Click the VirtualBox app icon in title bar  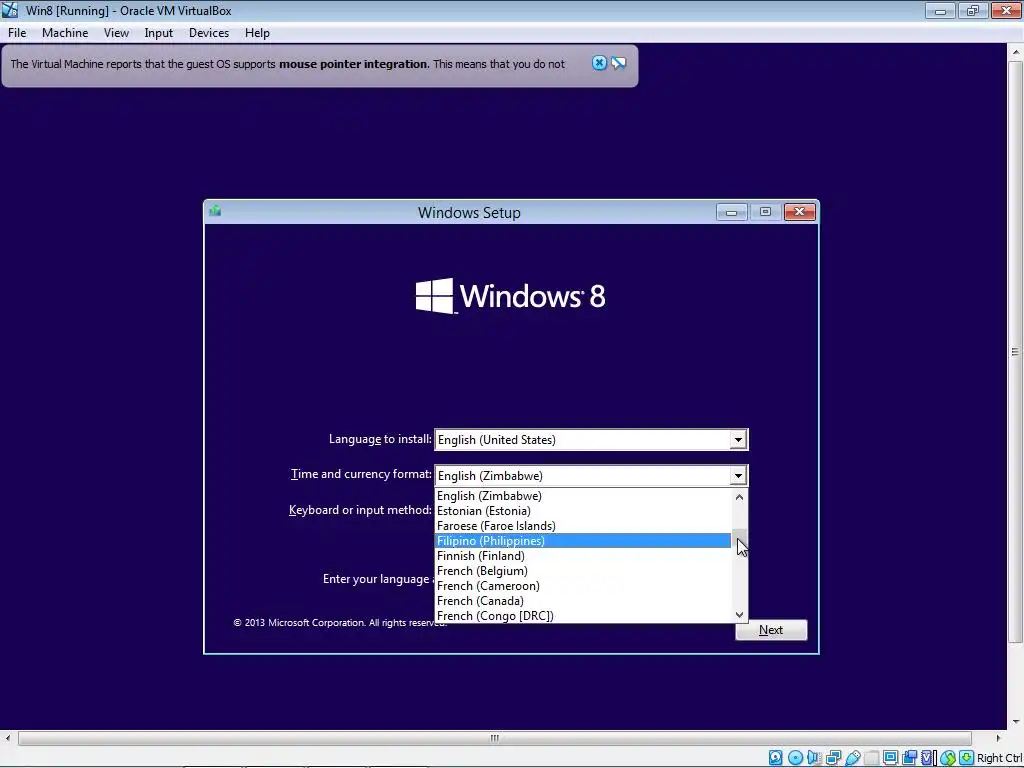[10, 10]
